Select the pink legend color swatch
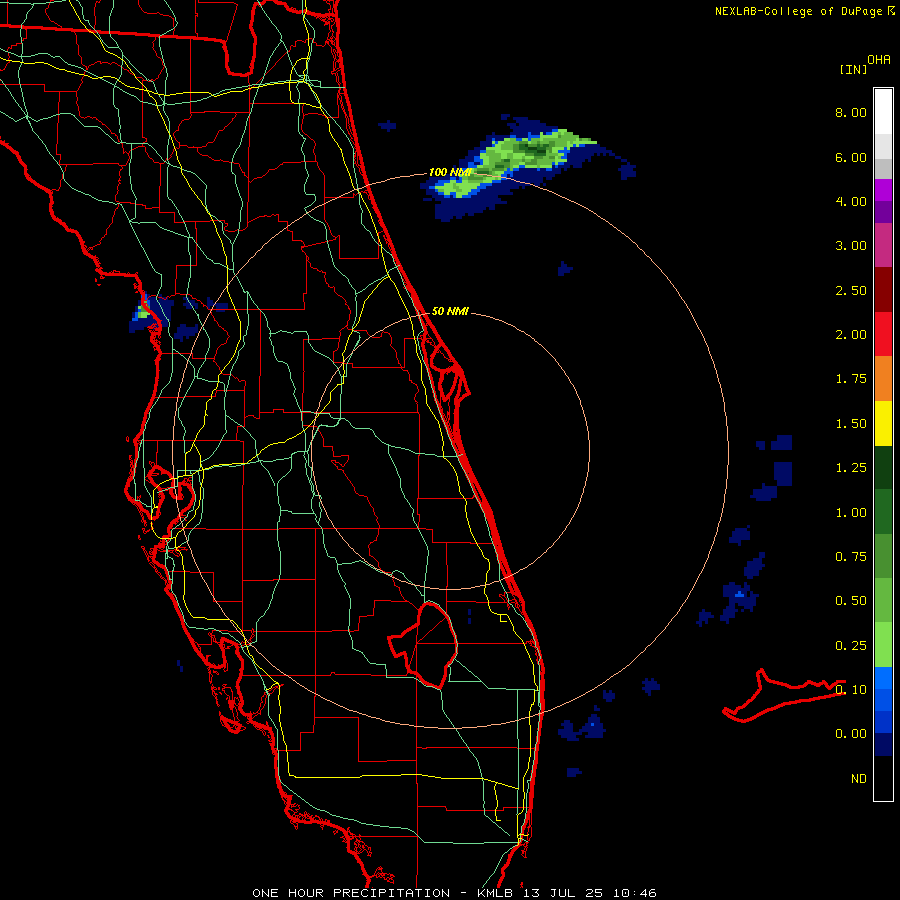900x900 pixels. coord(883,245)
